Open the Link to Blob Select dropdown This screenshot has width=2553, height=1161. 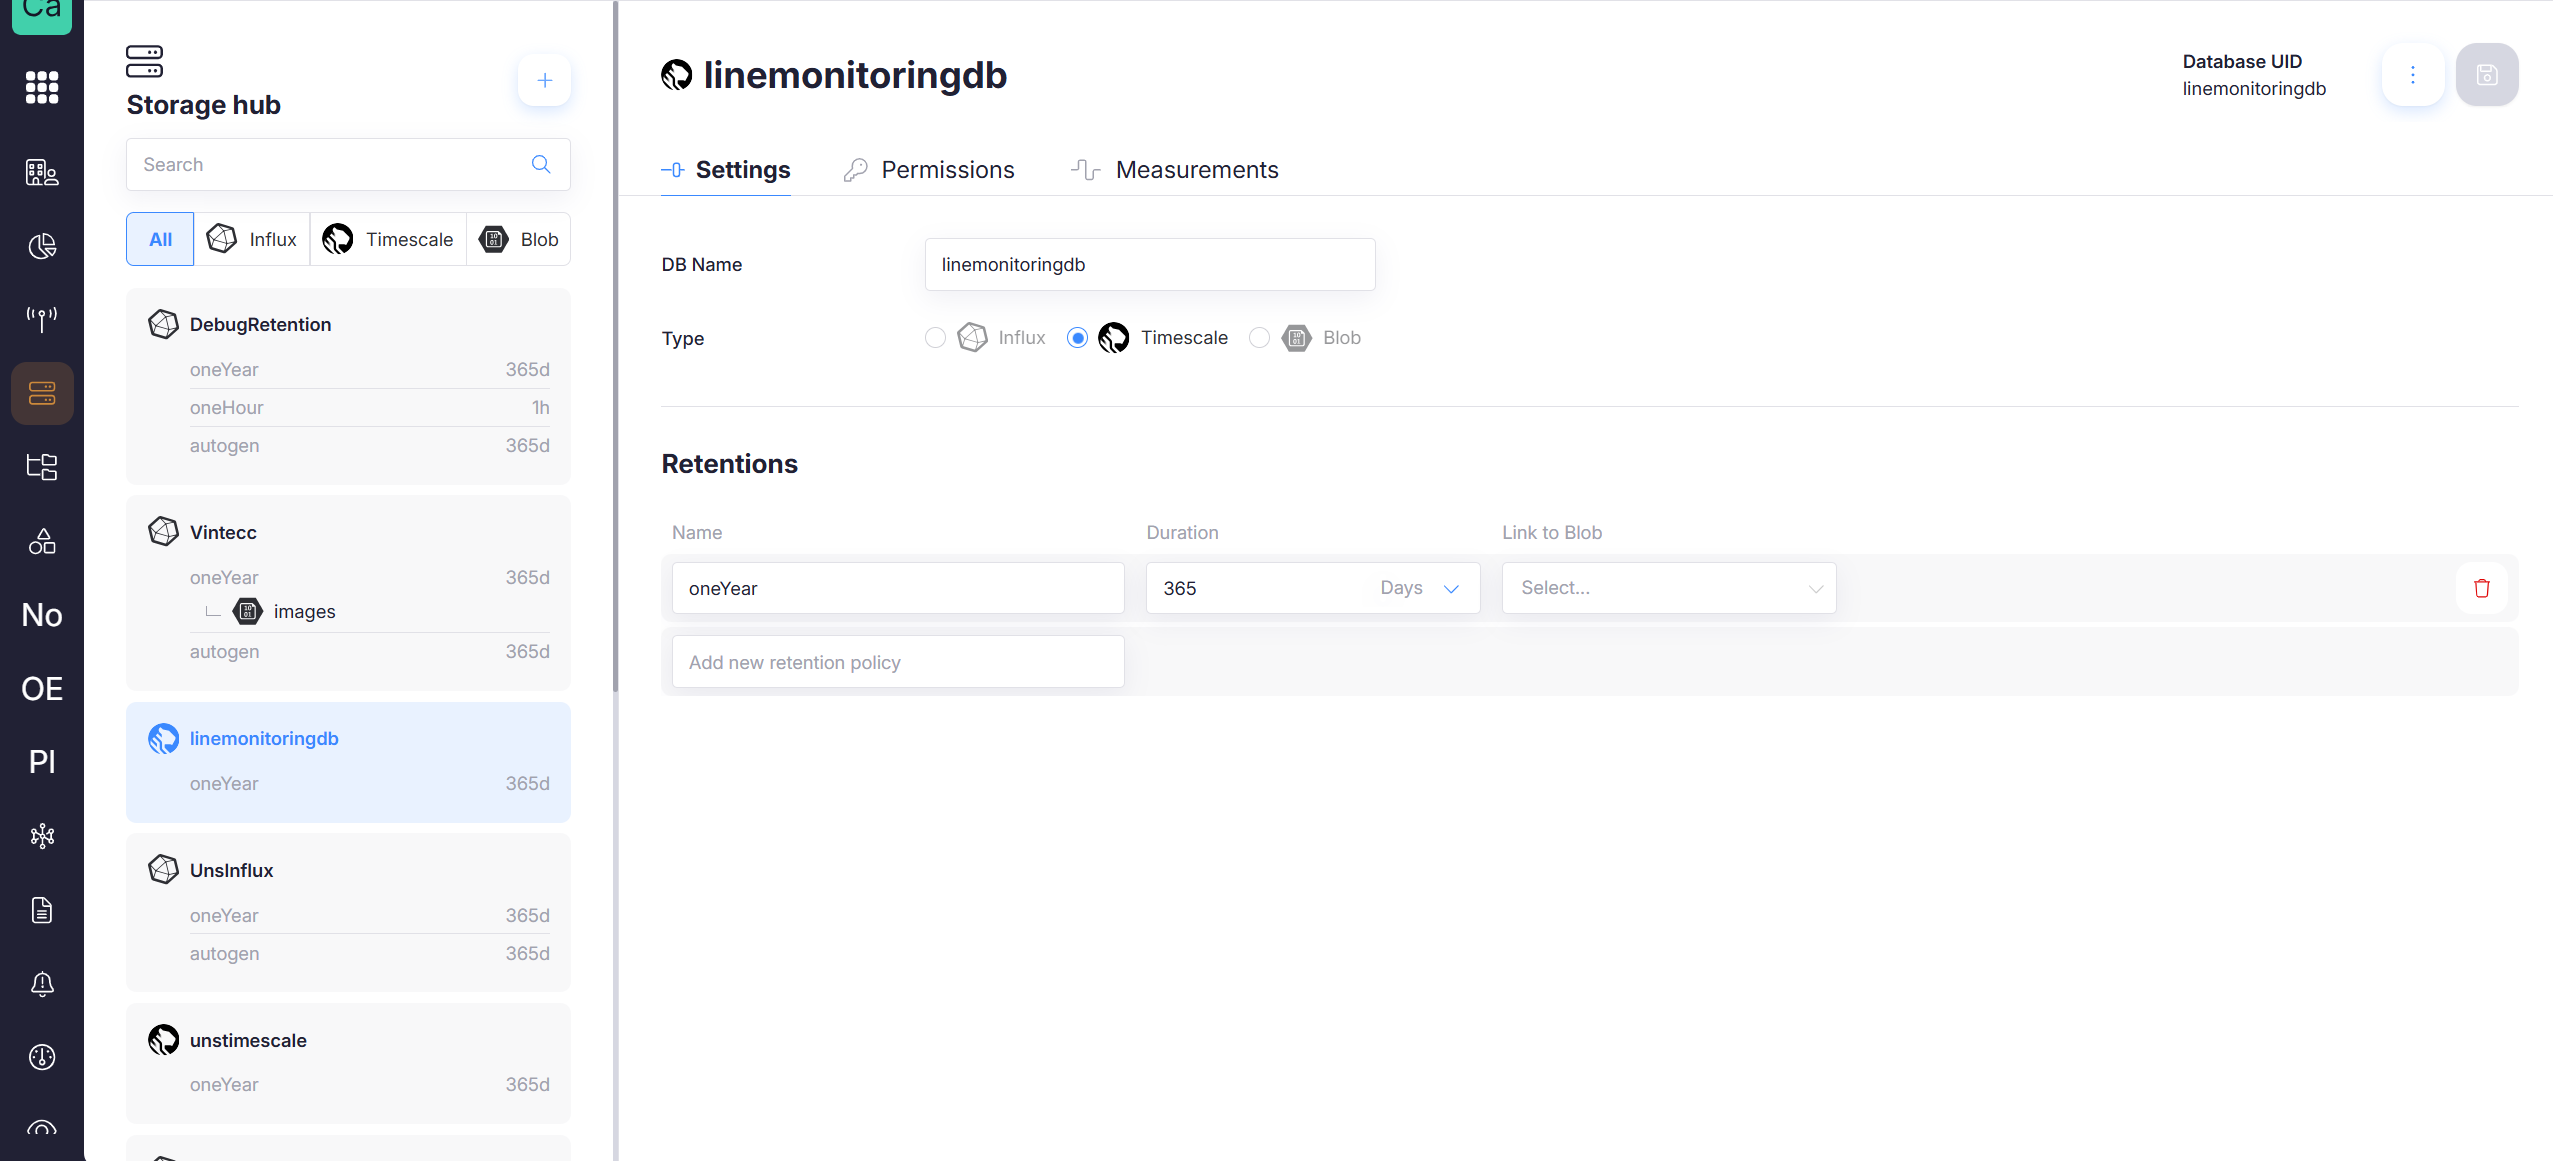[1669, 588]
